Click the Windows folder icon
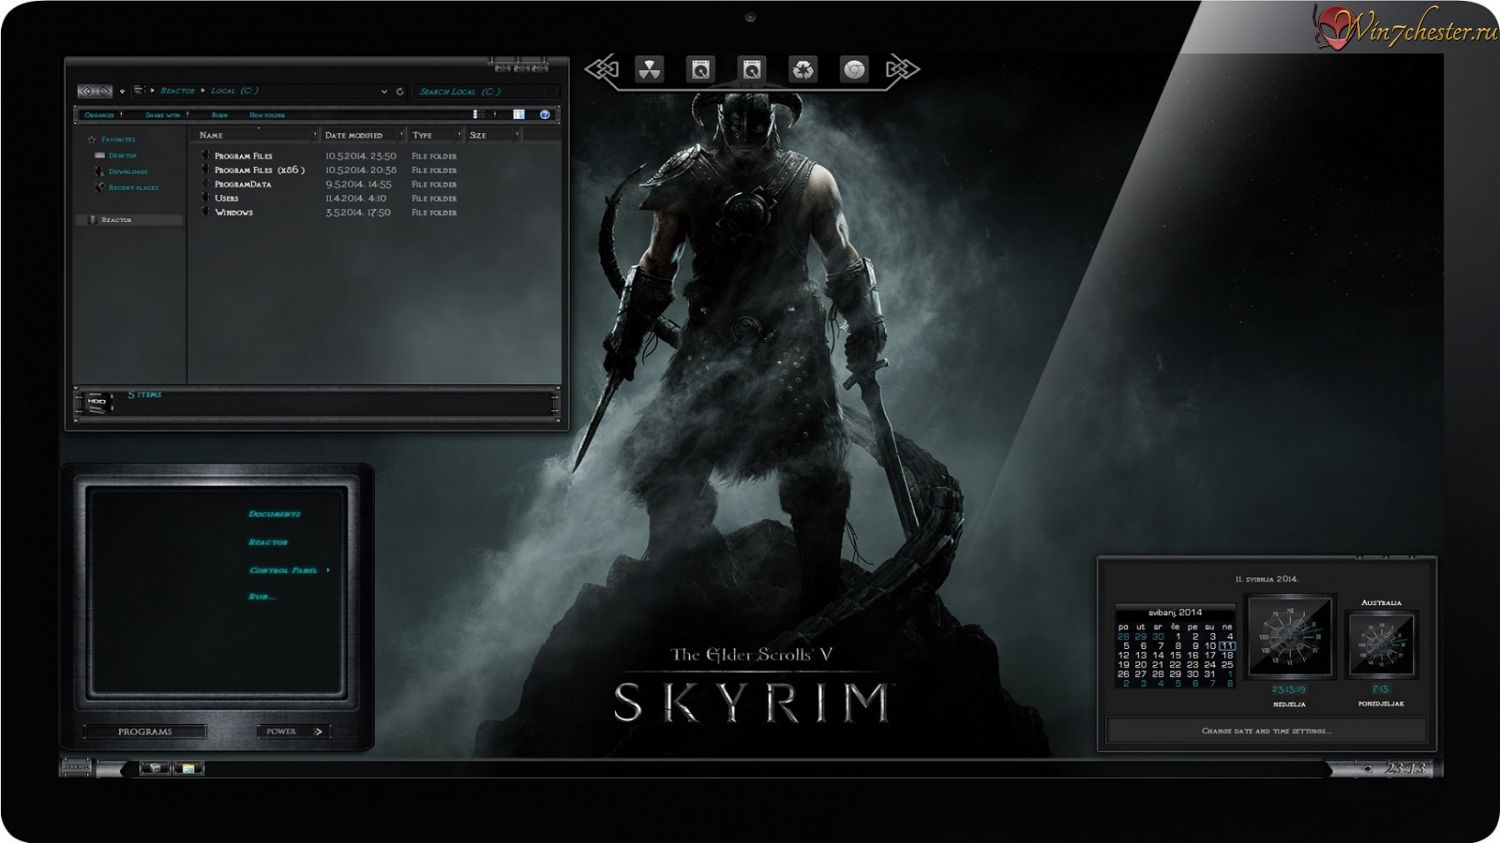Screen dimensions: 1500x843 tap(206, 212)
